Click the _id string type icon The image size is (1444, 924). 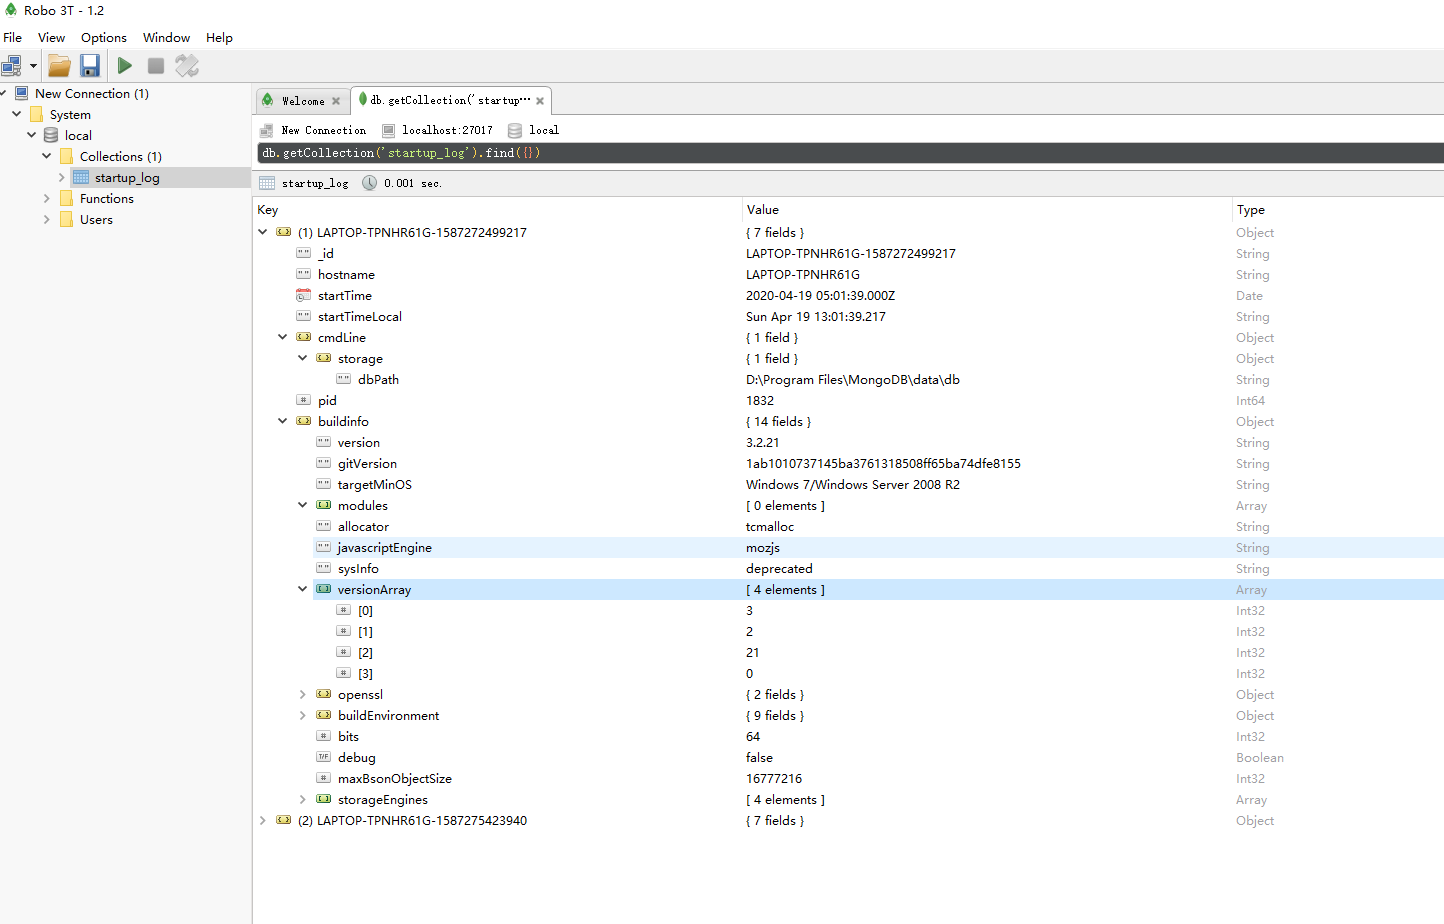click(303, 253)
